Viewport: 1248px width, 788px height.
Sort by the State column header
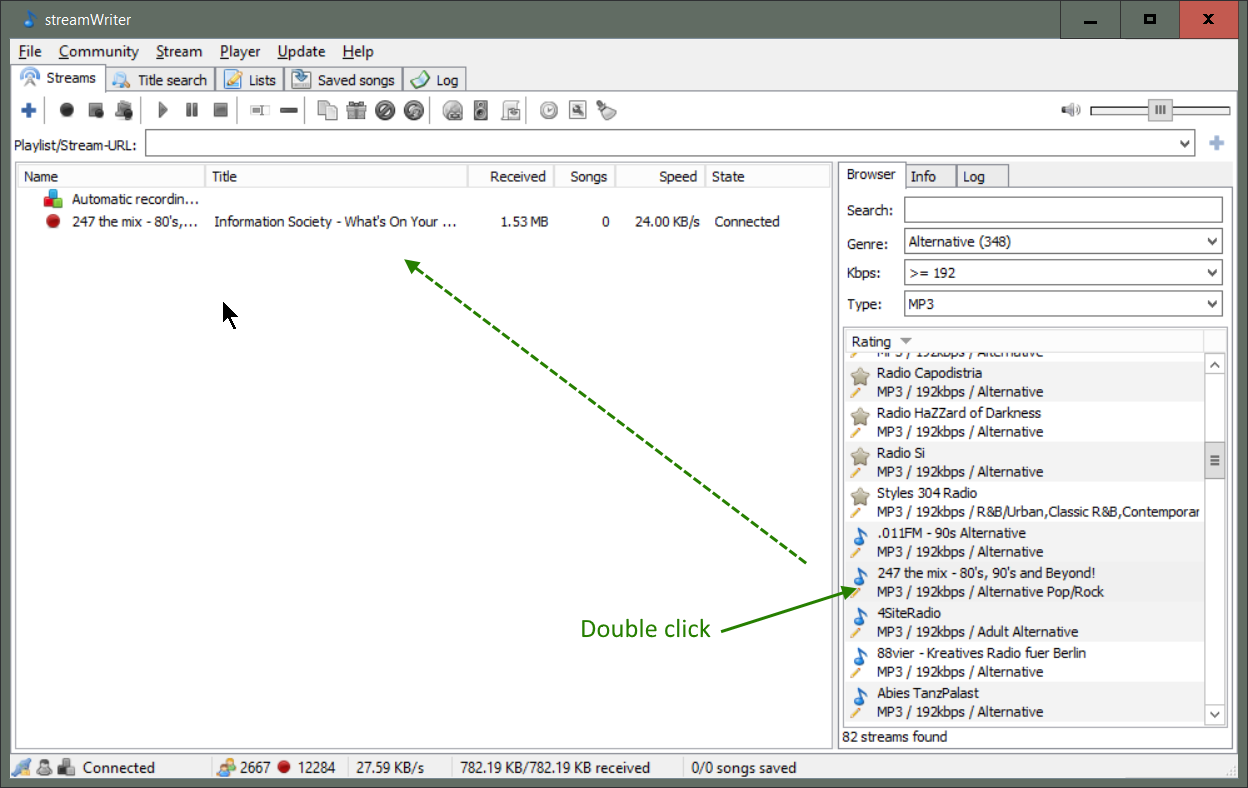click(767, 176)
